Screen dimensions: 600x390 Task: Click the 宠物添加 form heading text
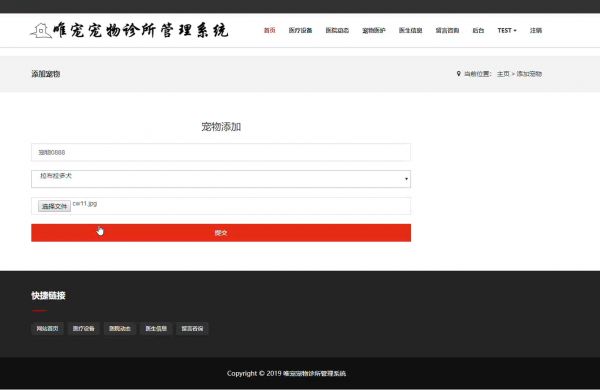click(x=221, y=127)
